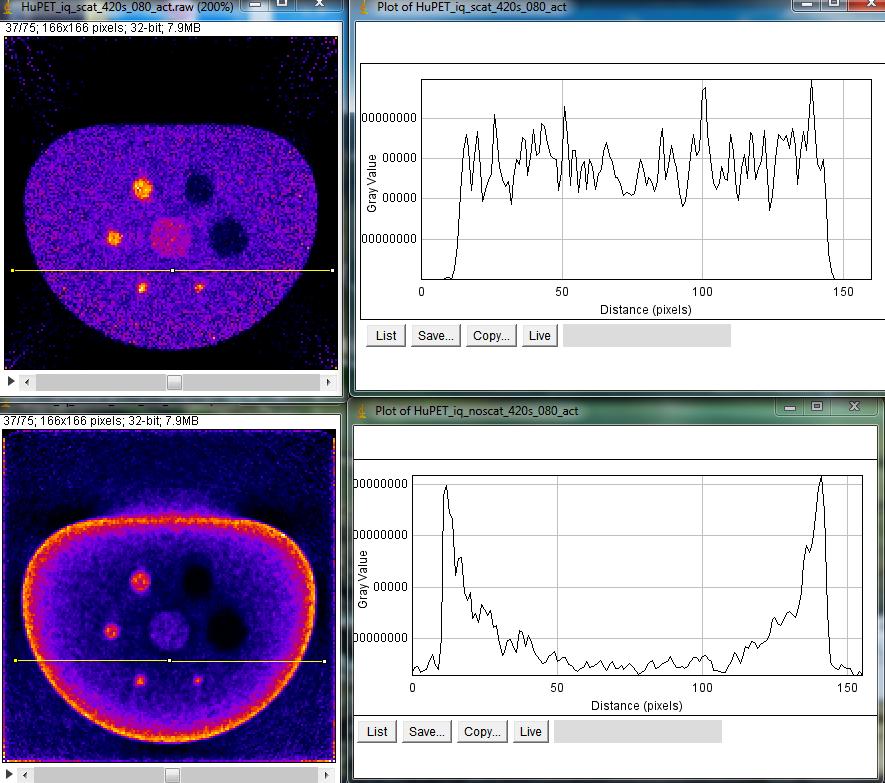Select the left line endpoint handle in lower image
885x783 pixels.
(x=15, y=660)
